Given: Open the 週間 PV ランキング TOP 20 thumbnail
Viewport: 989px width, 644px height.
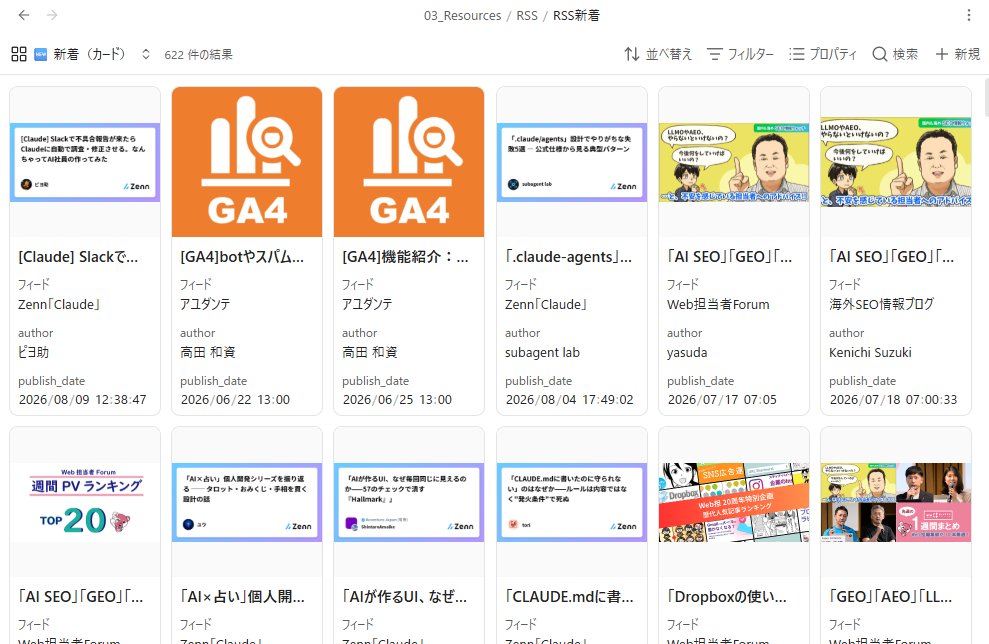Looking at the screenshot, I should [x=85, y=502].
